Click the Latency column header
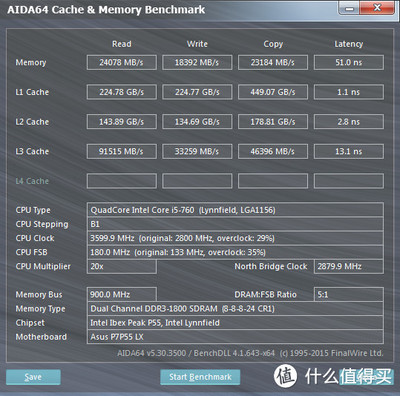 click(x=349, y=44)
